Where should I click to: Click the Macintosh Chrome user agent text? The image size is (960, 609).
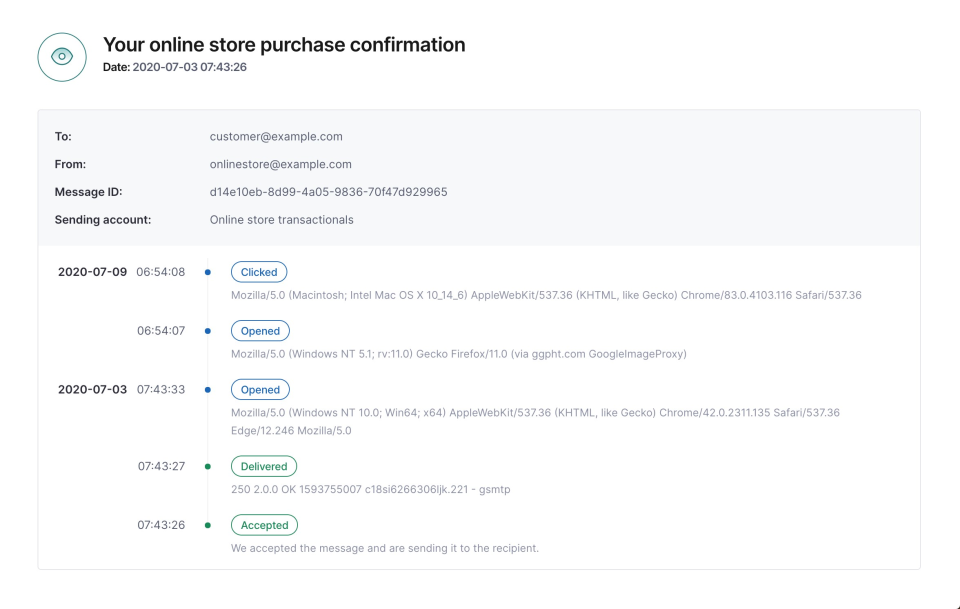click(x=546, y=295)
